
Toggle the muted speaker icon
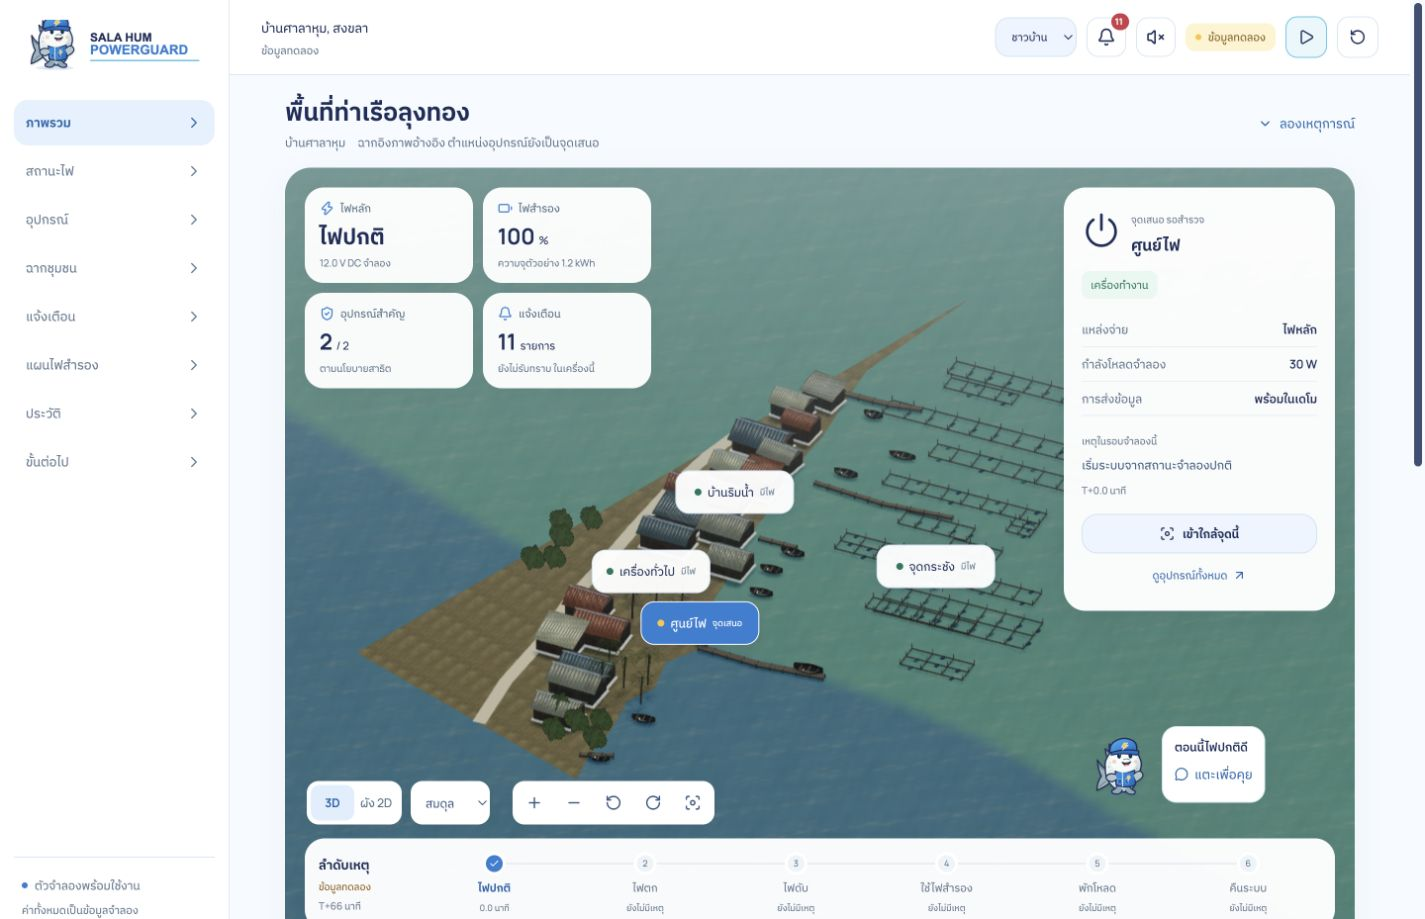coord(1156,37)
